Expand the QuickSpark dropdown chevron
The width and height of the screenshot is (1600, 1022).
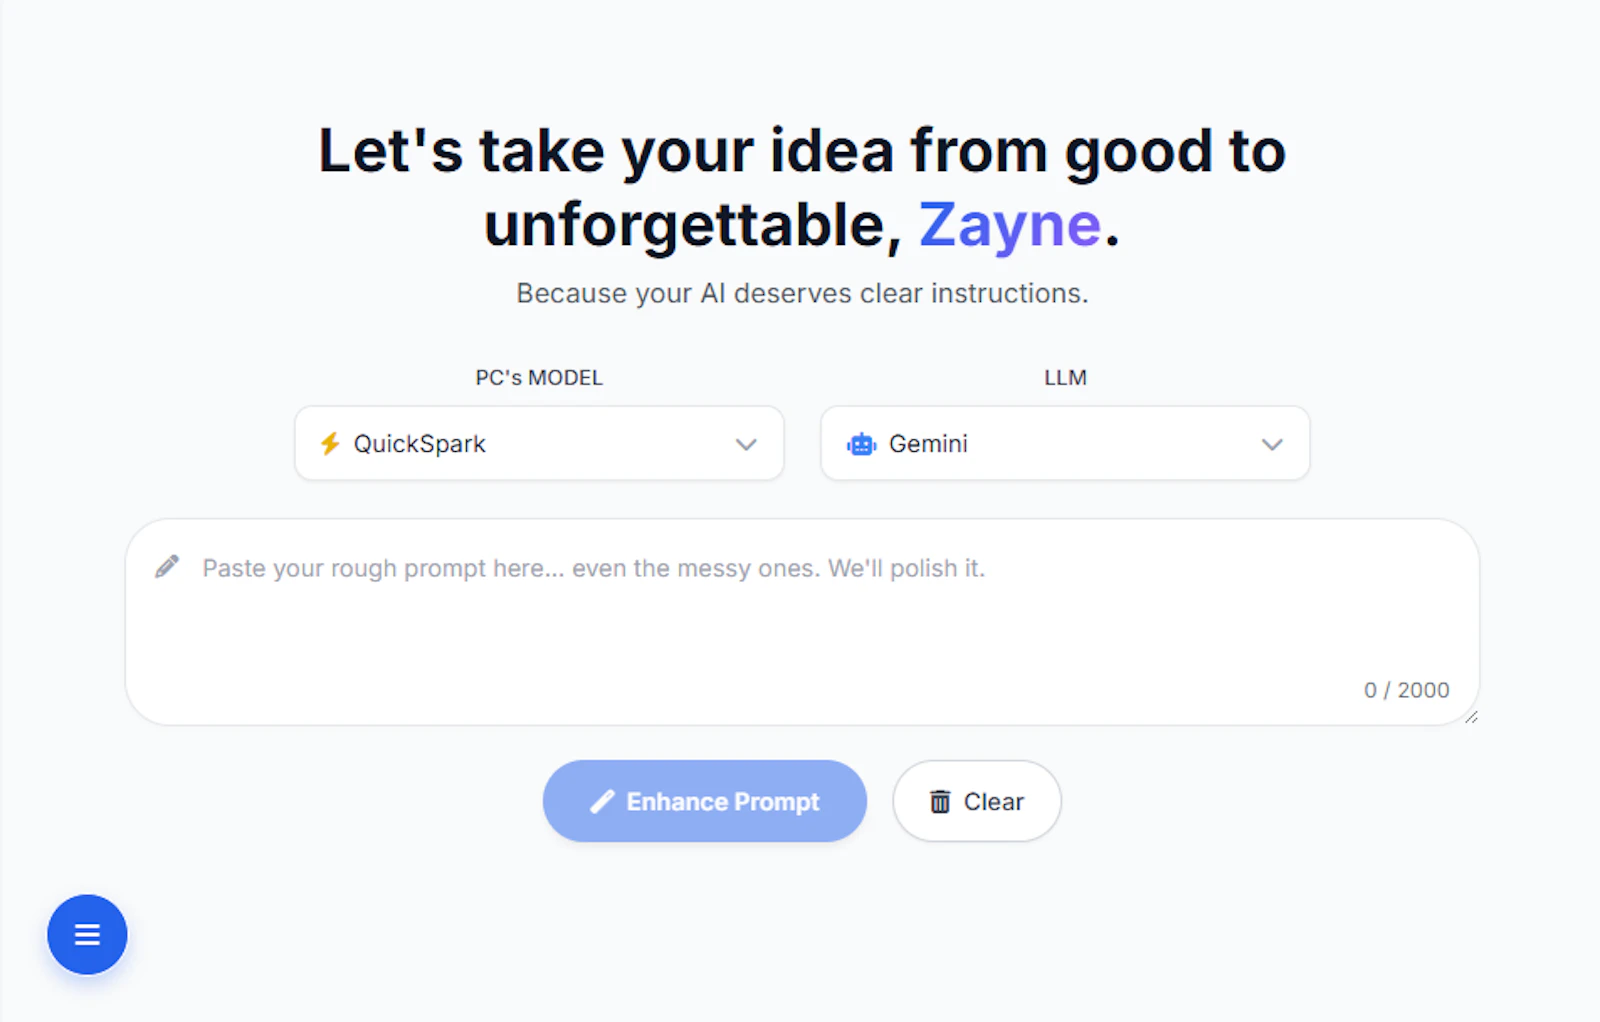click(746, 444)
